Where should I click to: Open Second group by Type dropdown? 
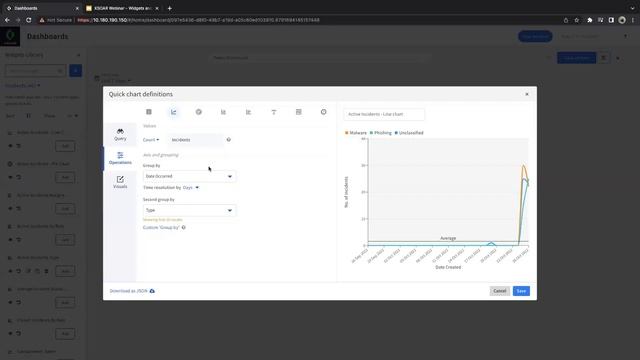tap(189, 210)
